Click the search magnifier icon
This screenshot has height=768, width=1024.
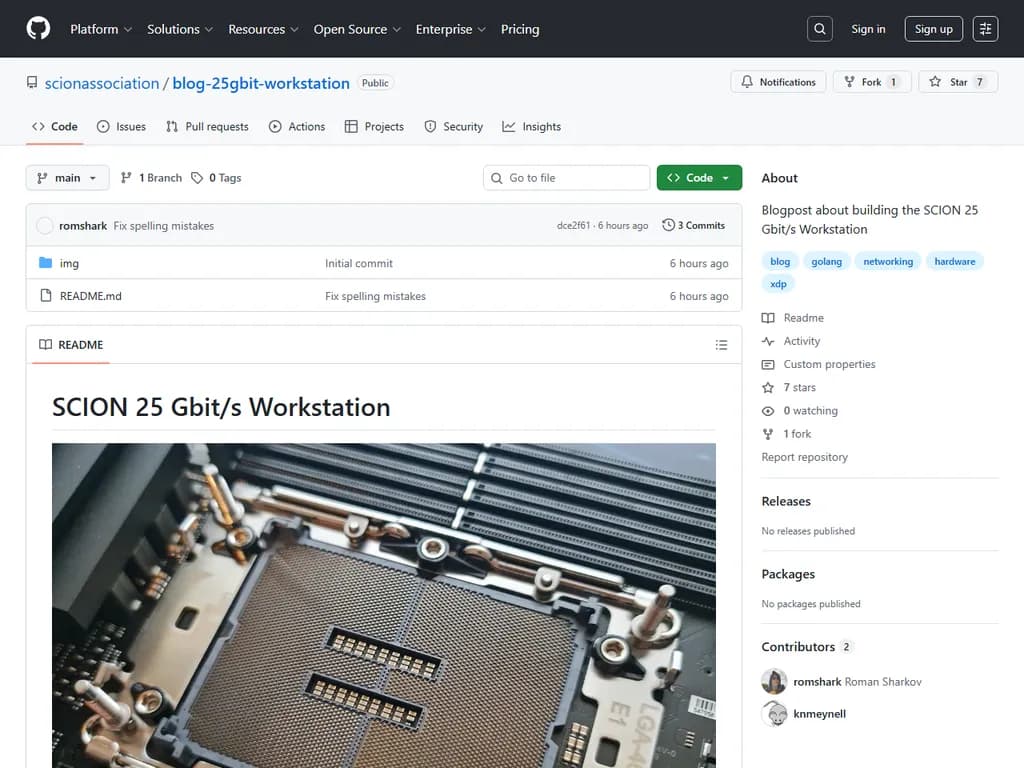pyautogui.click(x=819, y=28)
